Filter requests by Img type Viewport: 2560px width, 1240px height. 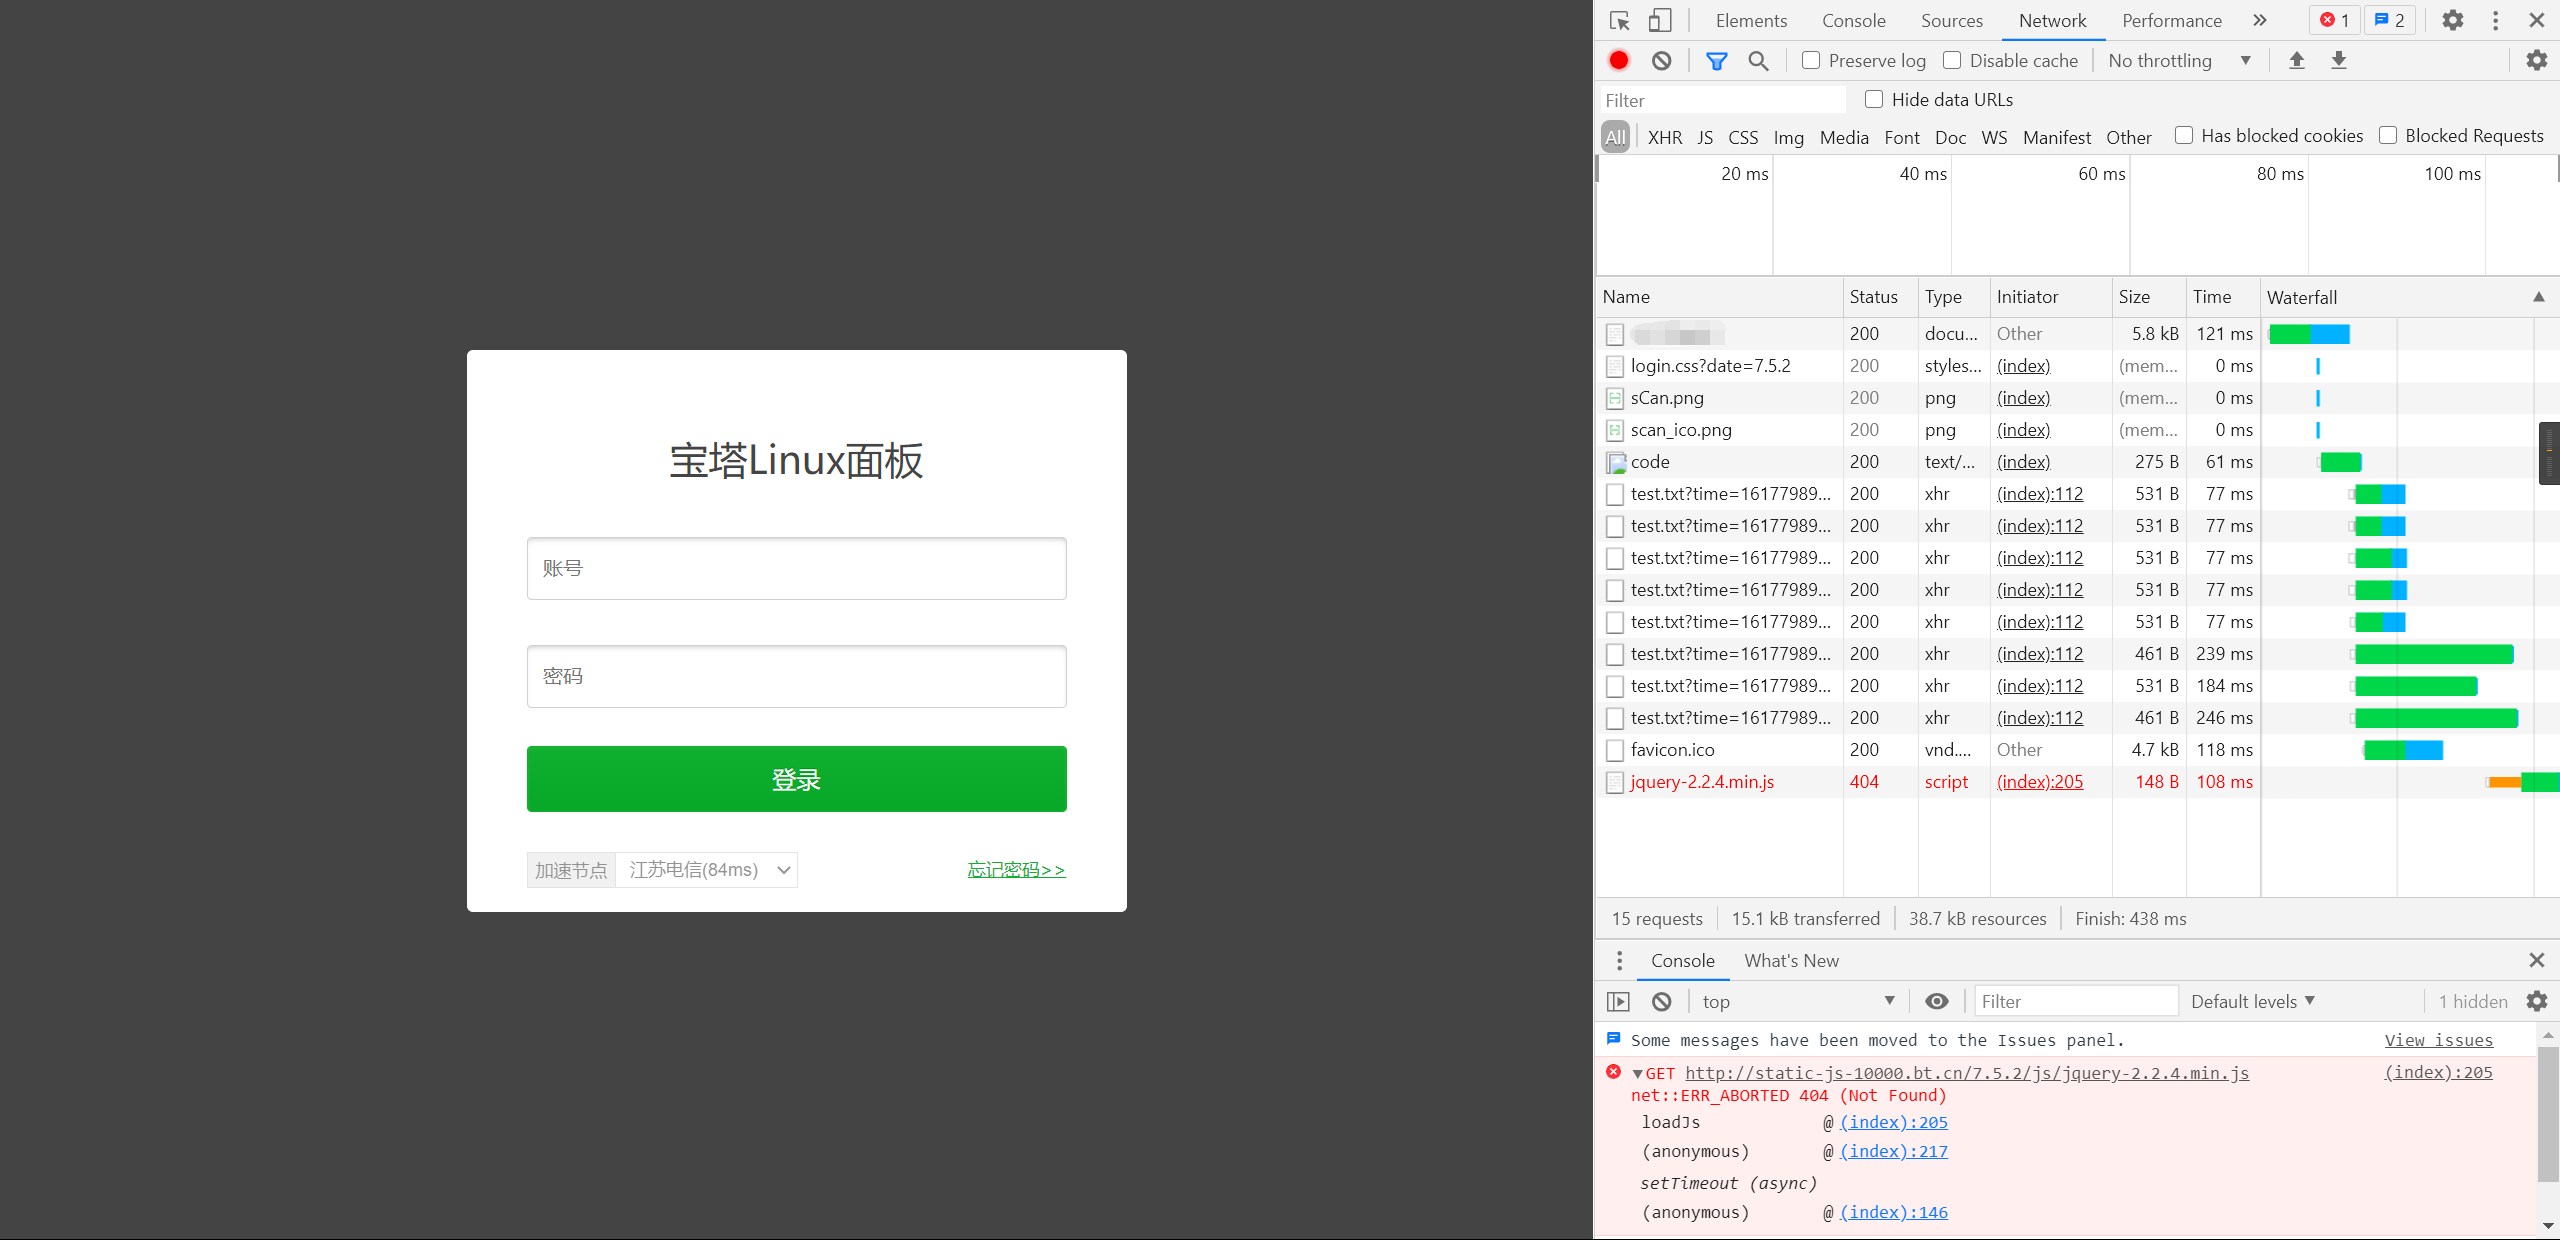1789,138
